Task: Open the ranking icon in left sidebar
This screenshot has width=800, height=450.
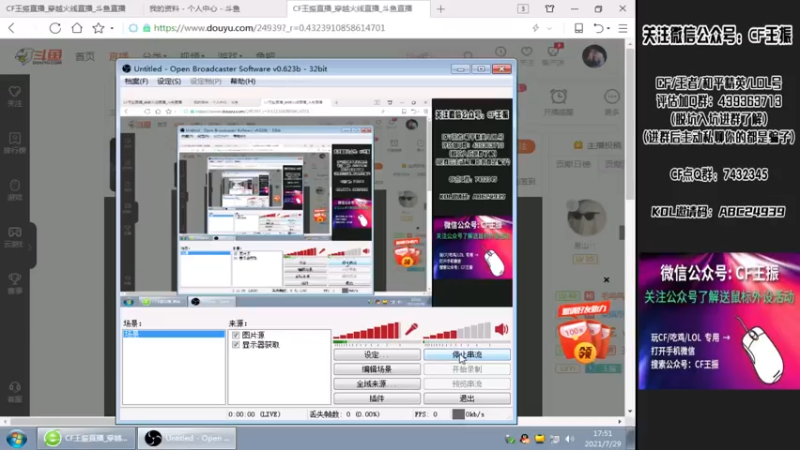Action: [15, 139]
